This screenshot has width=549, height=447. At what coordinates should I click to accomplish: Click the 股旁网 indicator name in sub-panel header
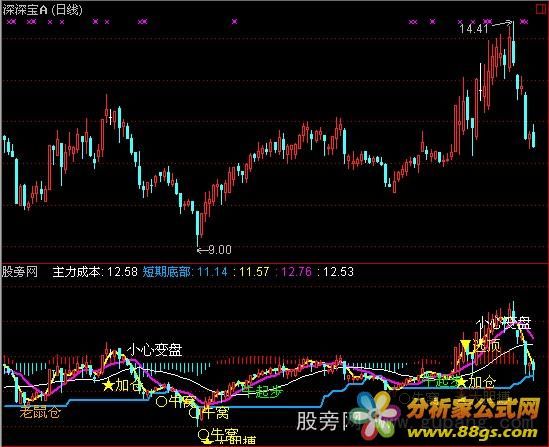pos(20,272)
